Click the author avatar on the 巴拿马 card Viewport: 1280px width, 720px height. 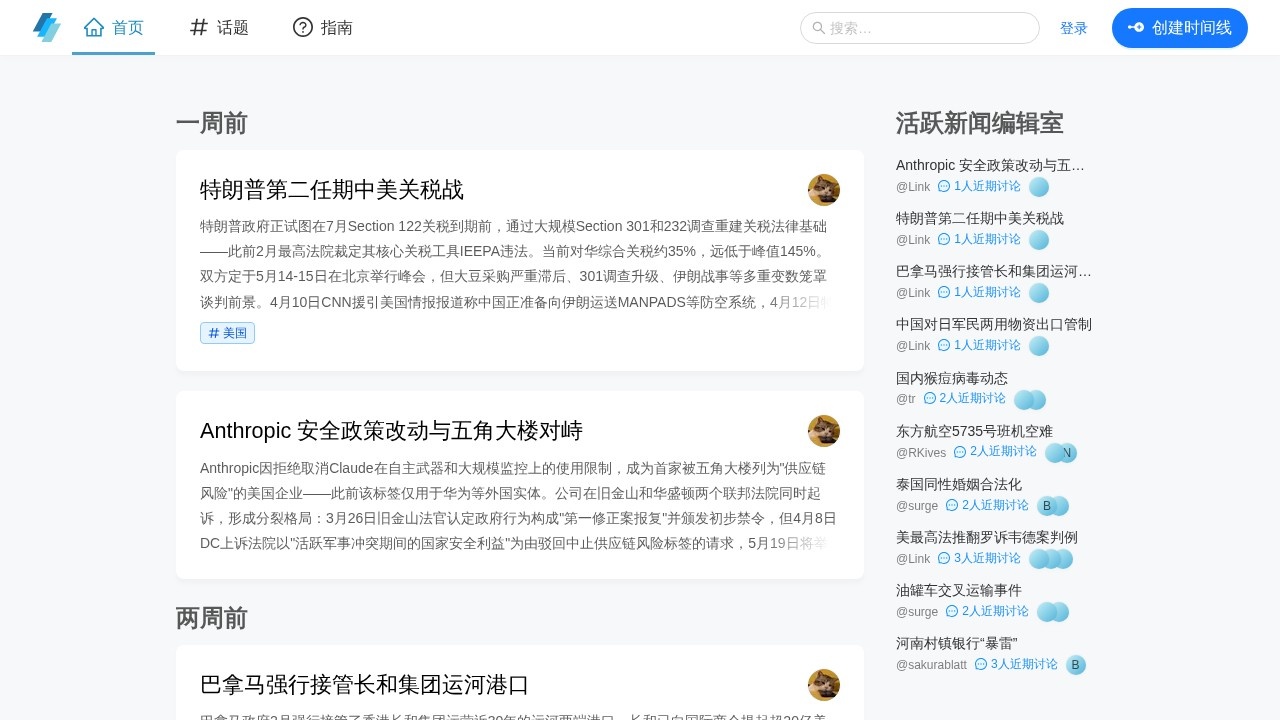click(823, 685)
